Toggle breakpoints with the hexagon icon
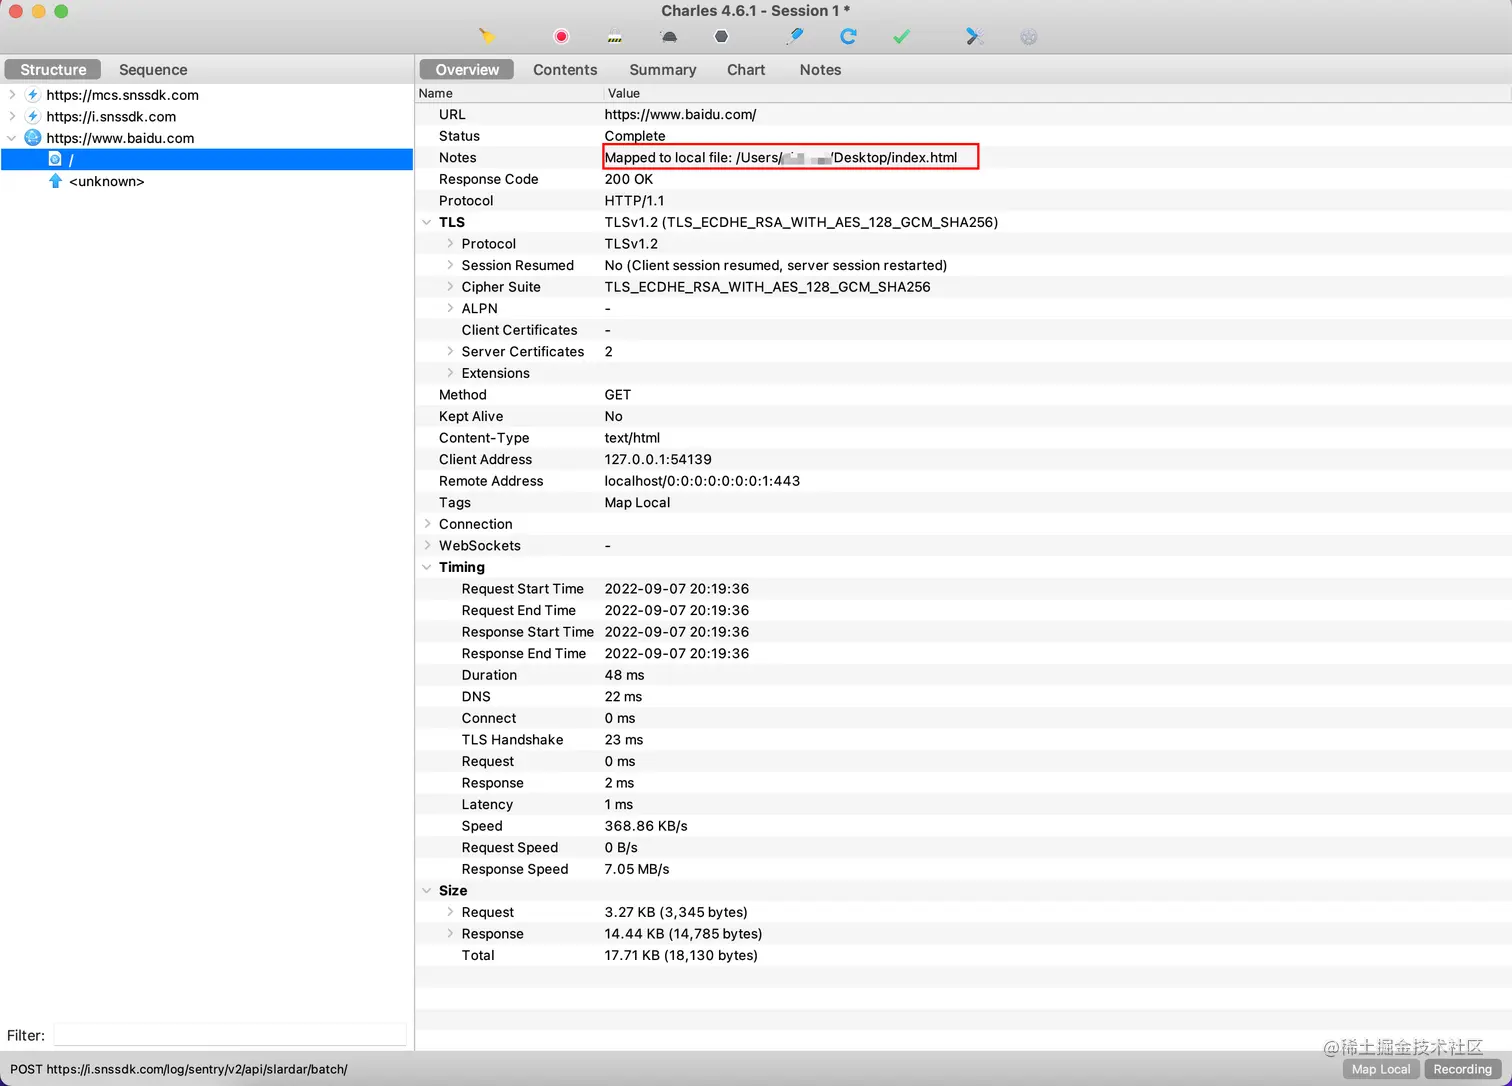 (x=721, y=36)
